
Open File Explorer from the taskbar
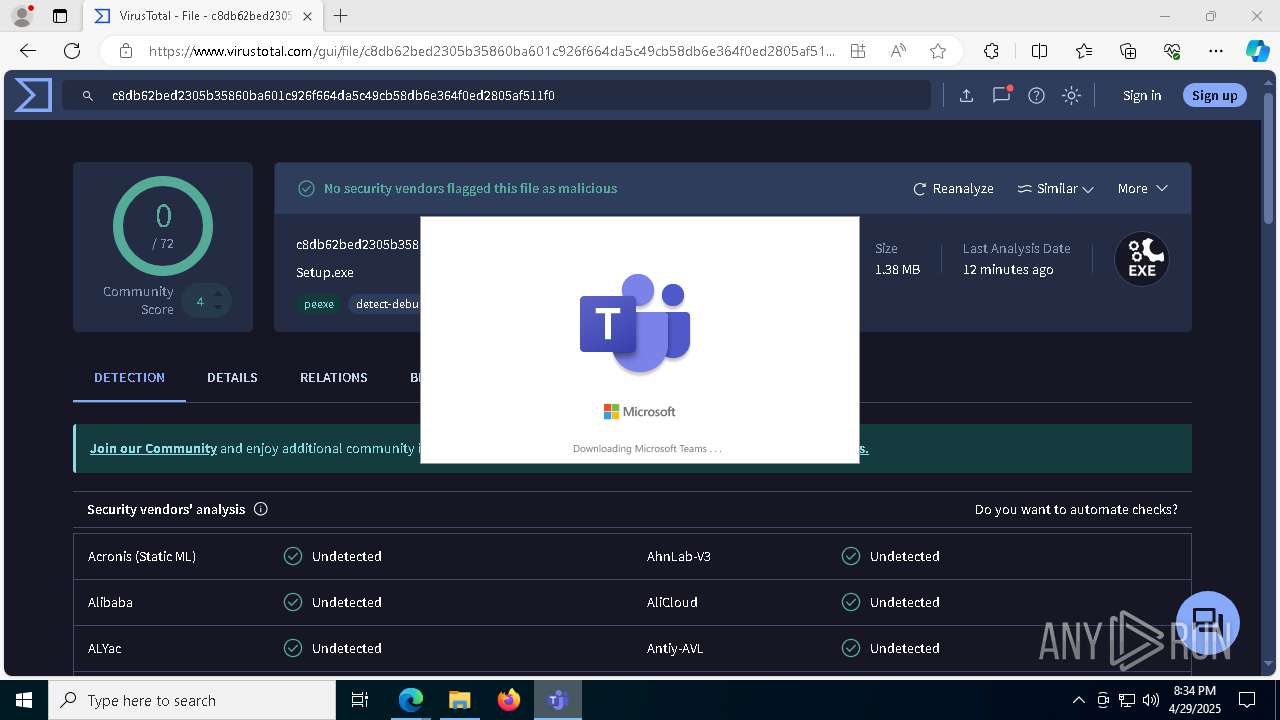click(x=459, y=700)
